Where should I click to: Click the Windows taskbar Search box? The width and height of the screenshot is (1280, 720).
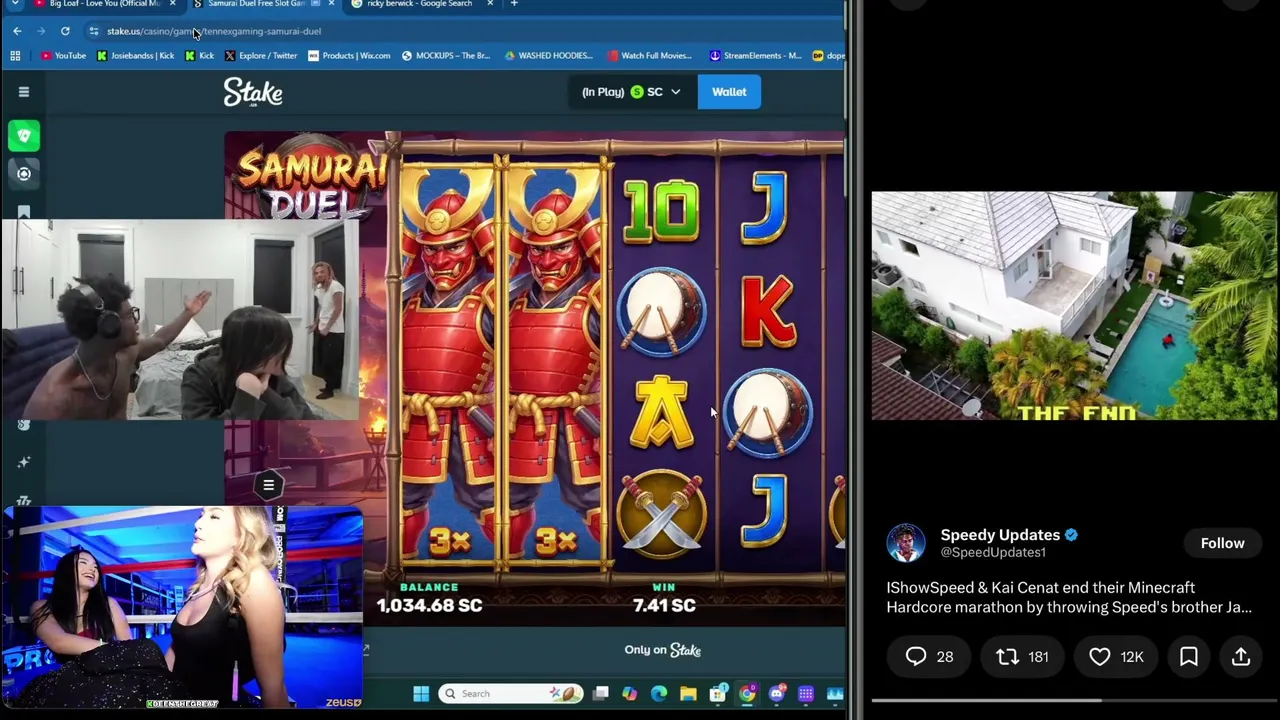tap(509, 694)
